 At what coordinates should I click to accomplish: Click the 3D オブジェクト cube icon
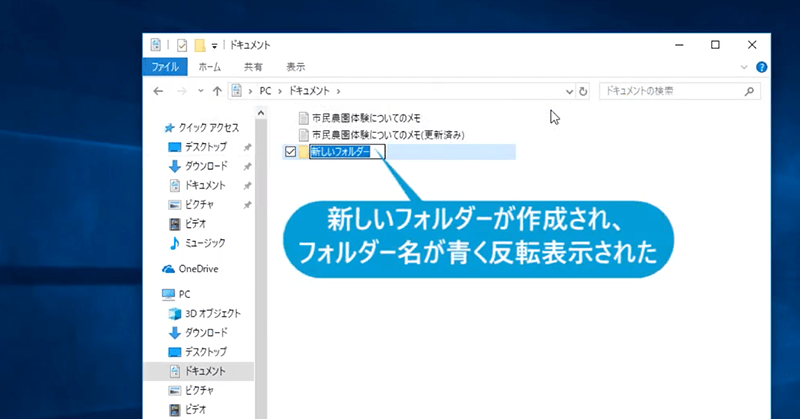(x=174, y=313)
